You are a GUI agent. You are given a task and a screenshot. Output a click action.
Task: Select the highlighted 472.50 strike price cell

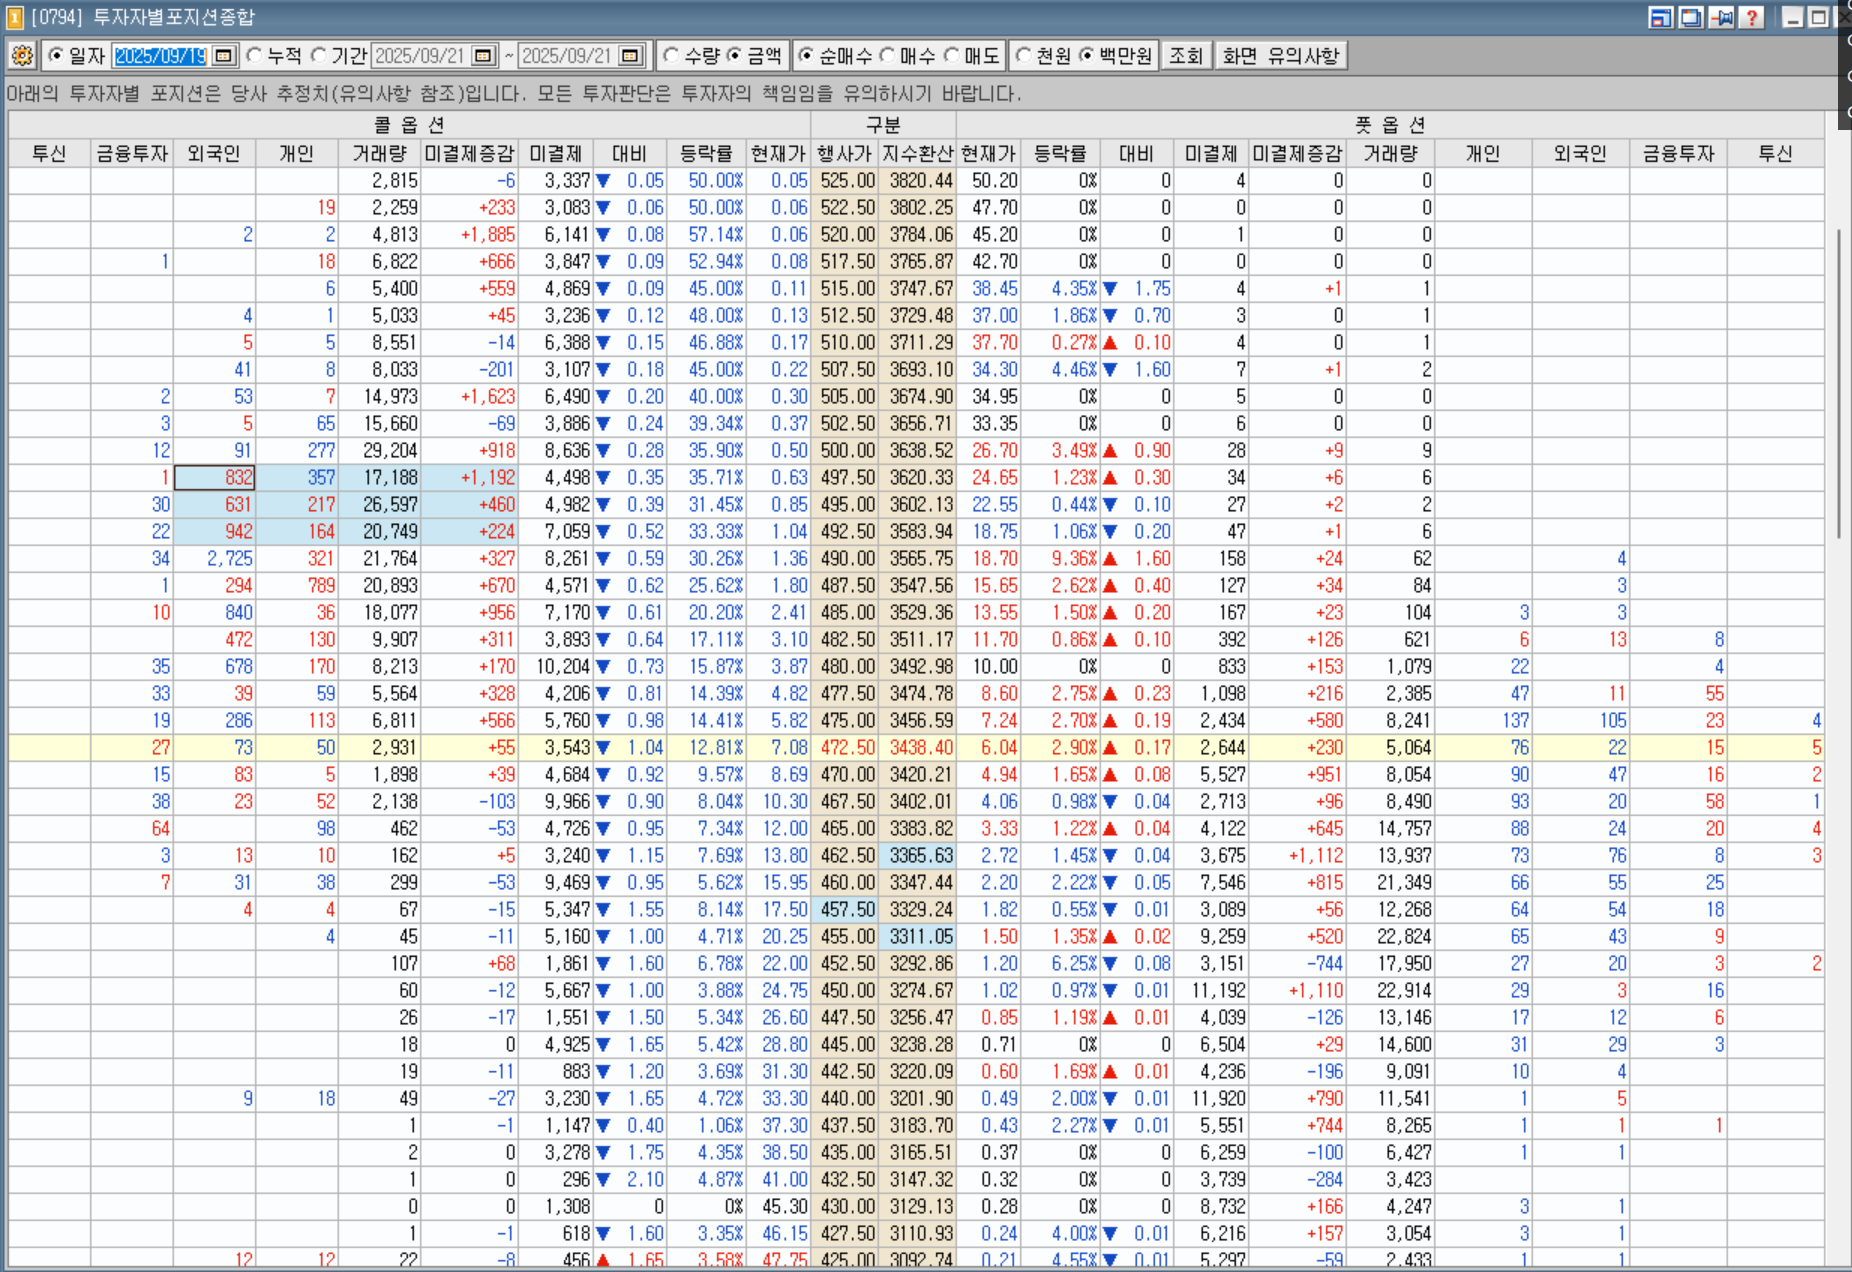coord(846,748)
